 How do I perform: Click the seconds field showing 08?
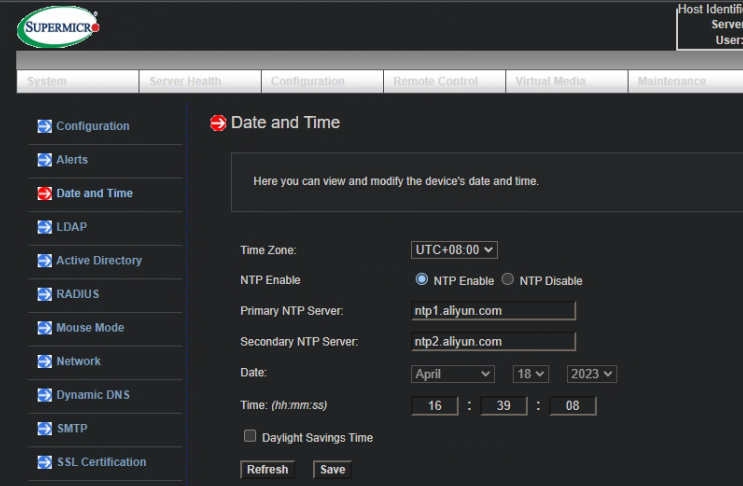coord(572,406)
